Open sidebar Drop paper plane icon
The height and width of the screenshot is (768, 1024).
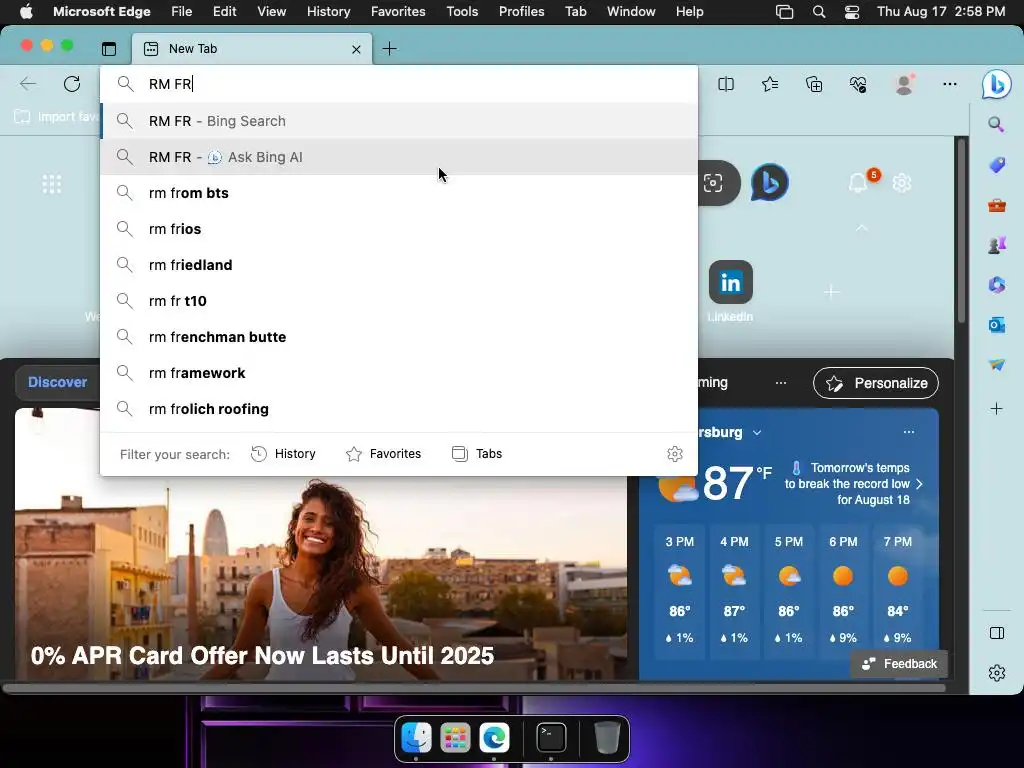click(x=997, y=365)
